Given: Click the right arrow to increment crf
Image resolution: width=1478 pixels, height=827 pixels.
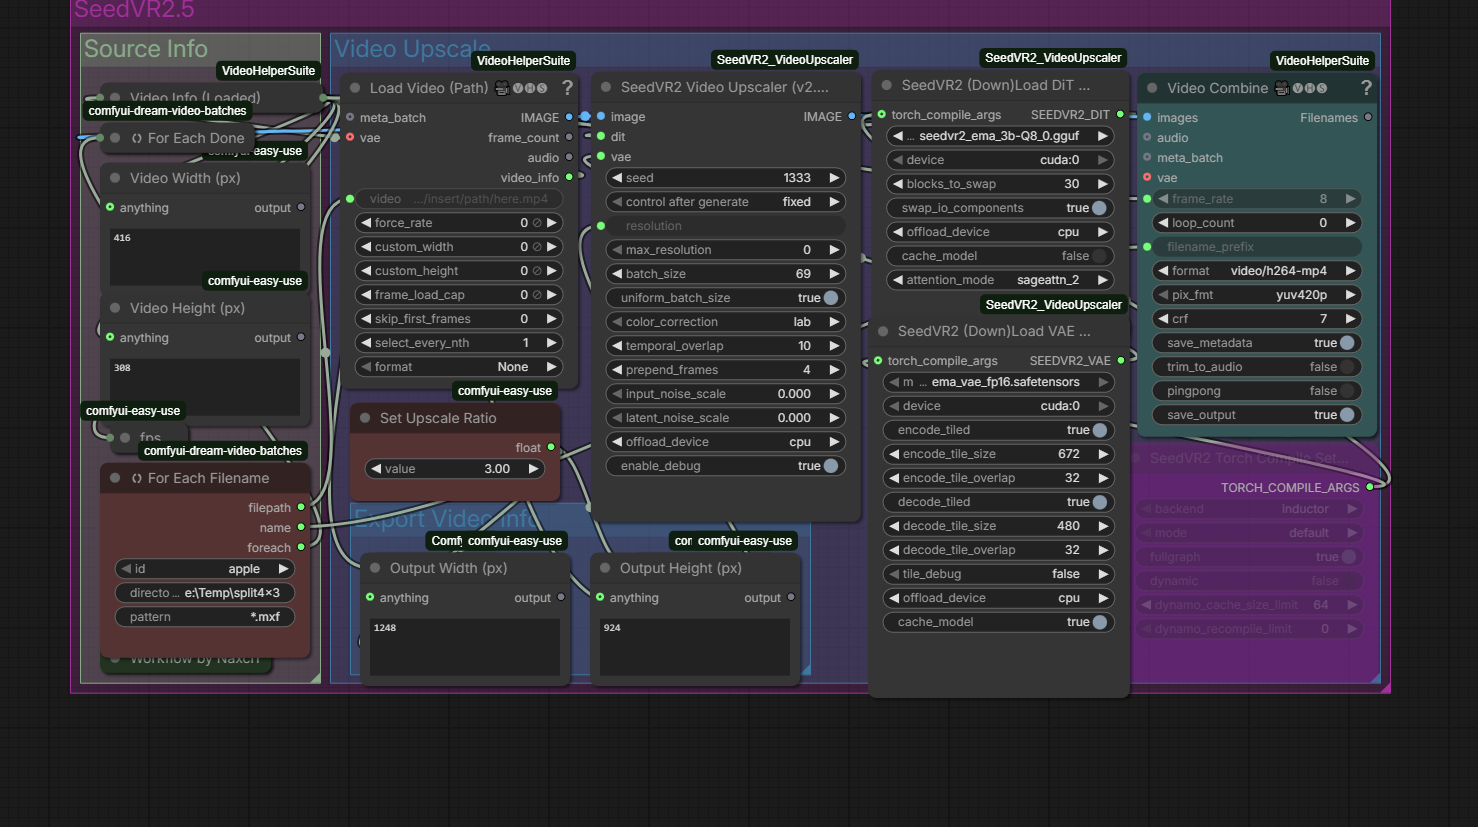Looking at the screenshot, I should 1350,319.
